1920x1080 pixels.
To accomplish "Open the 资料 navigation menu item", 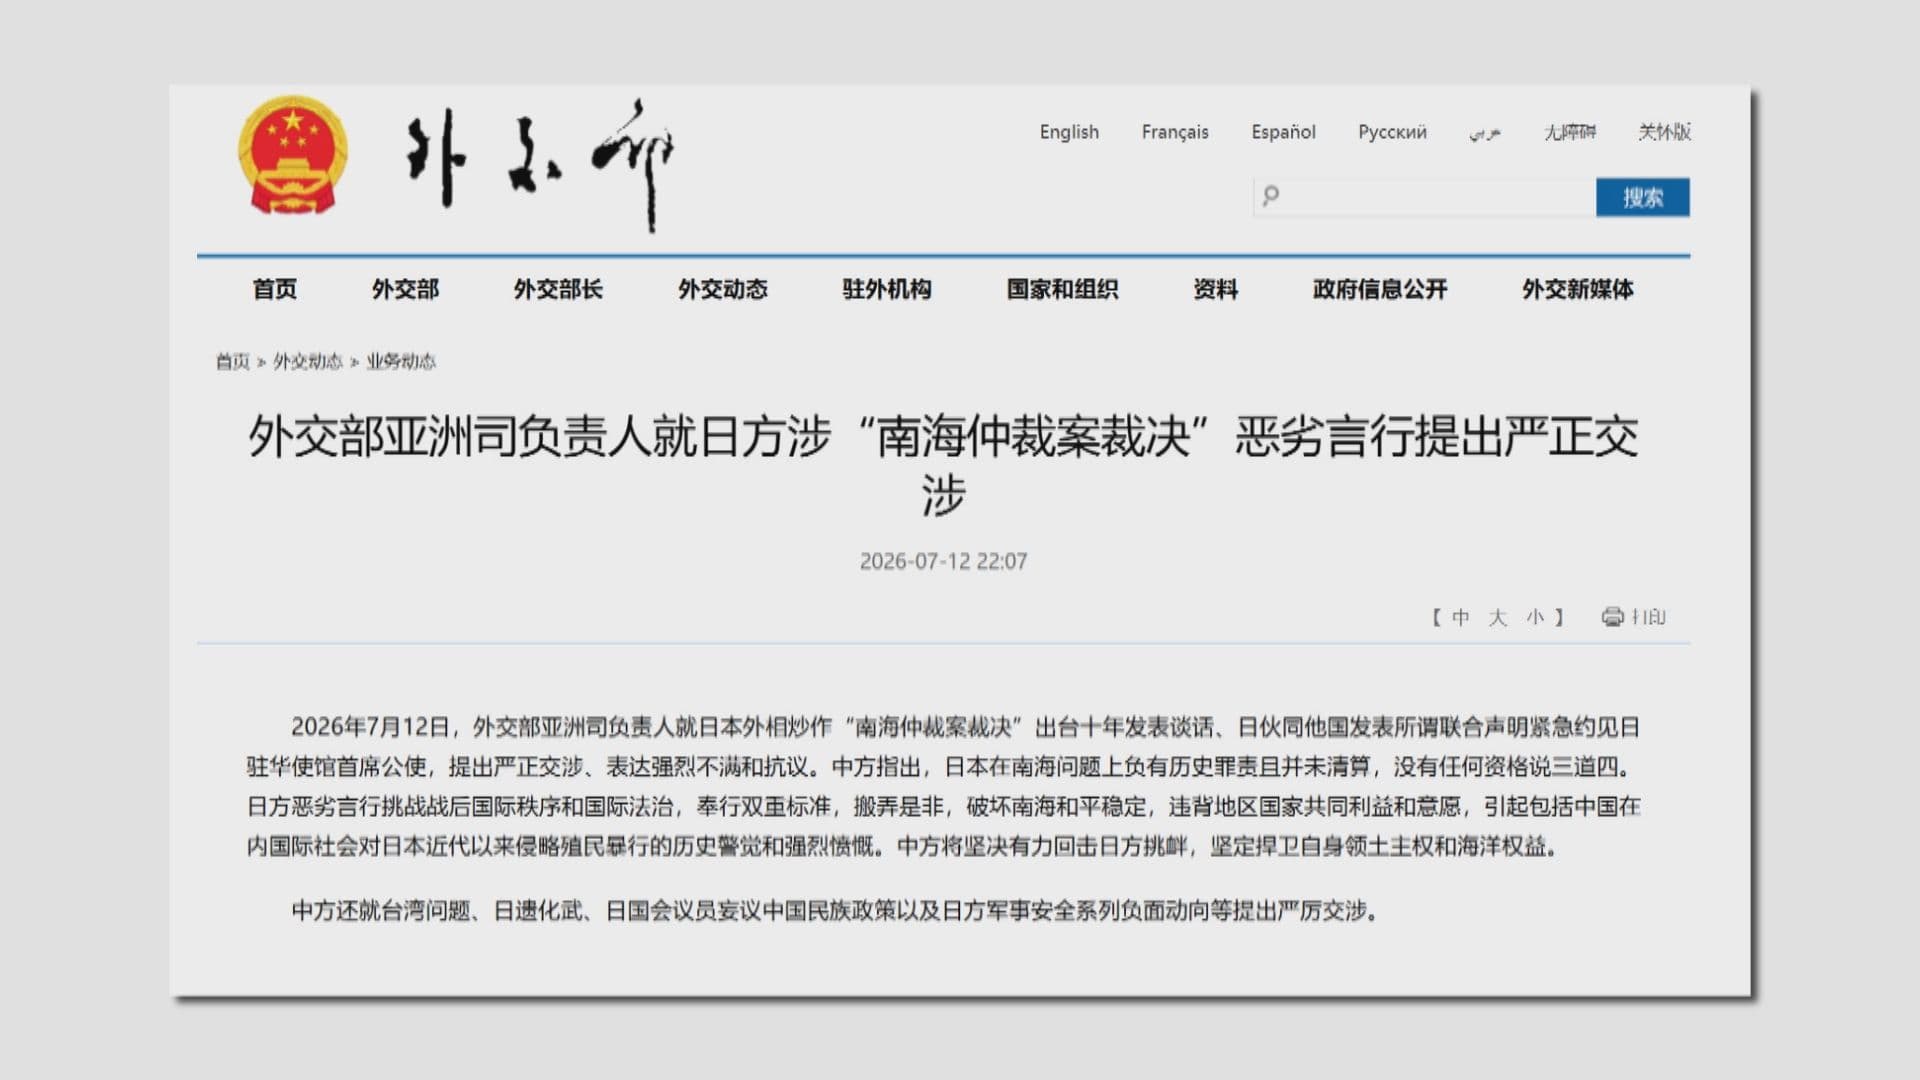I will pos(1216,289).
